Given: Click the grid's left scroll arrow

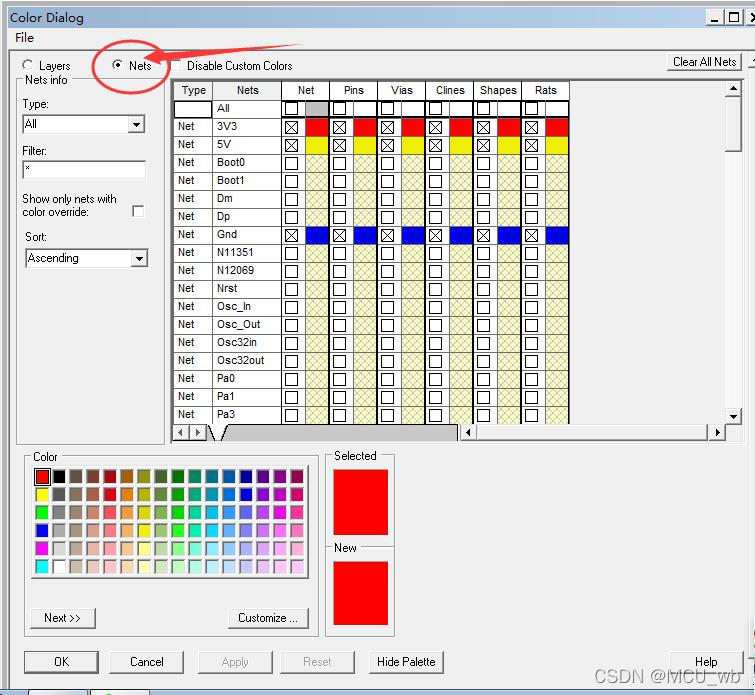Looking at the screenshot, I should click(181, 433).
